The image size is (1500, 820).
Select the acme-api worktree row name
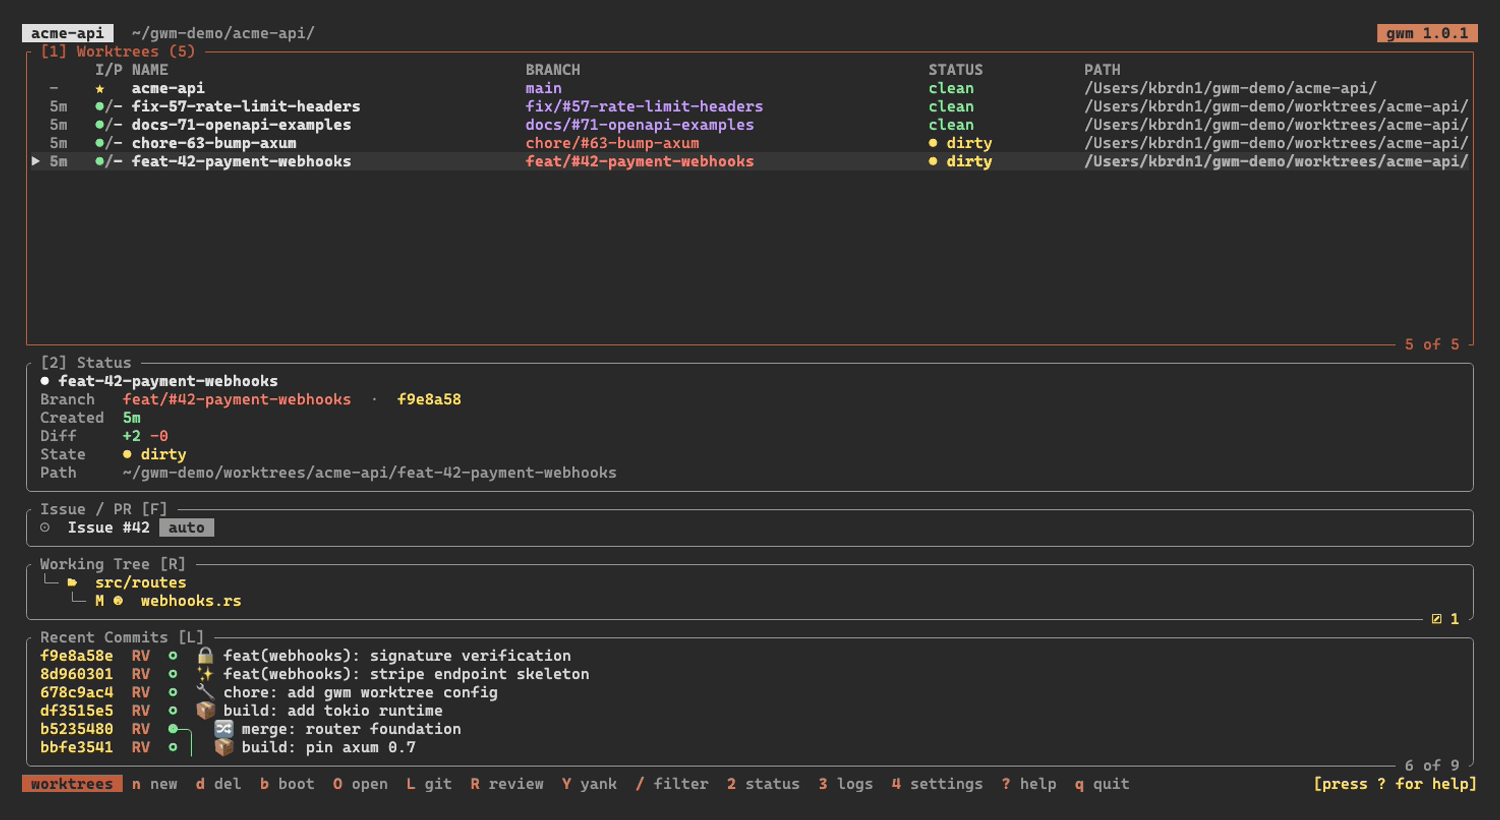[x=168, y=89]
